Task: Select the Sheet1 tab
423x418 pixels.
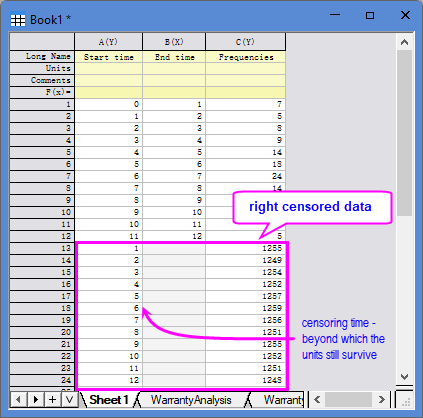Action: [x=109, y=400]
